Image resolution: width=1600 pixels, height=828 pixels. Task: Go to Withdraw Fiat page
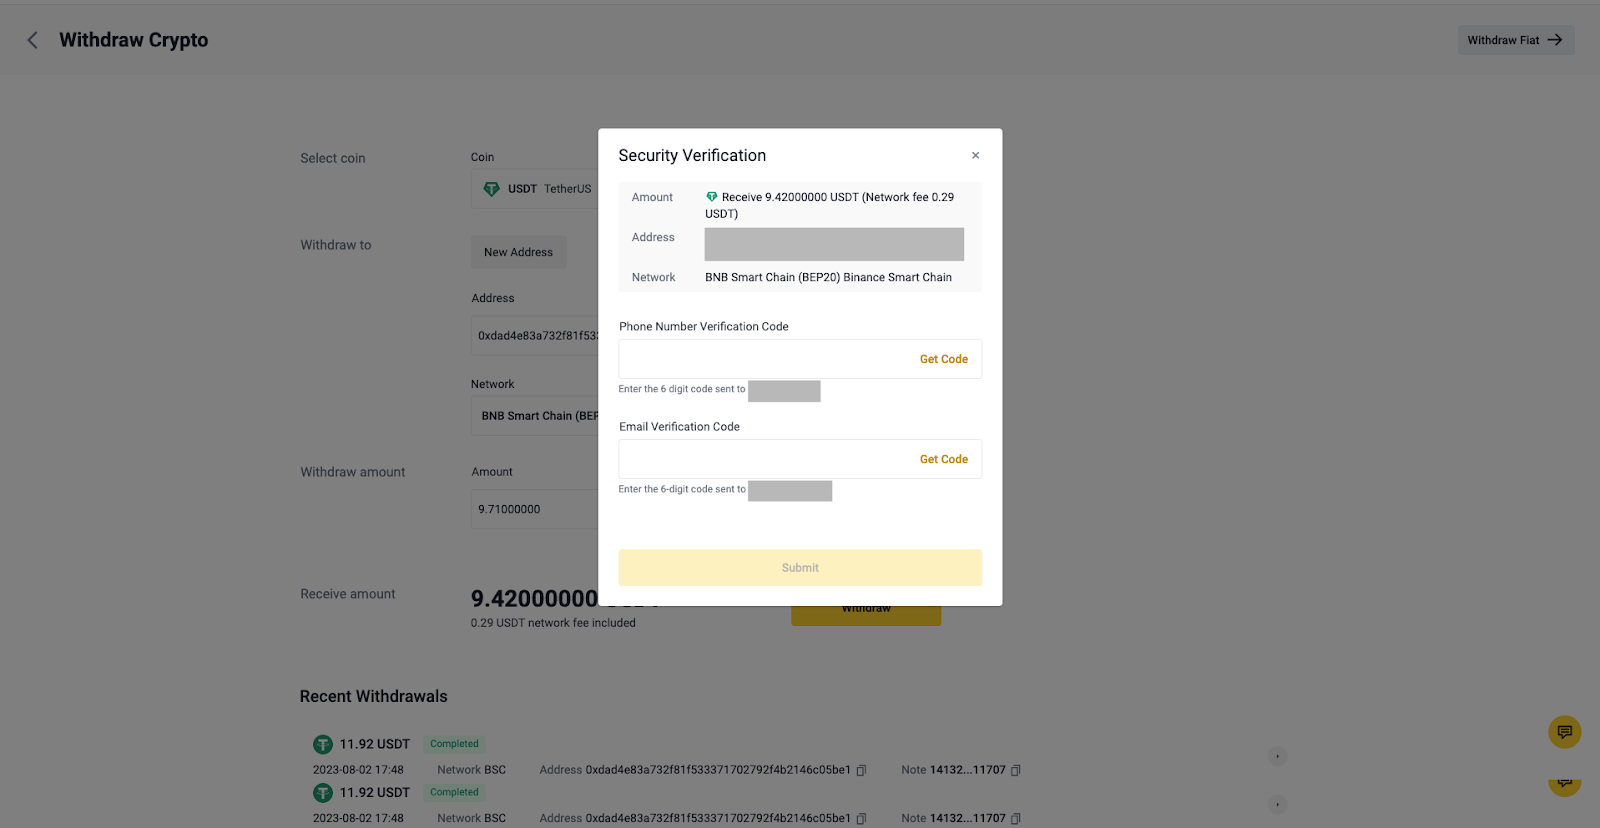[1515, 40]
